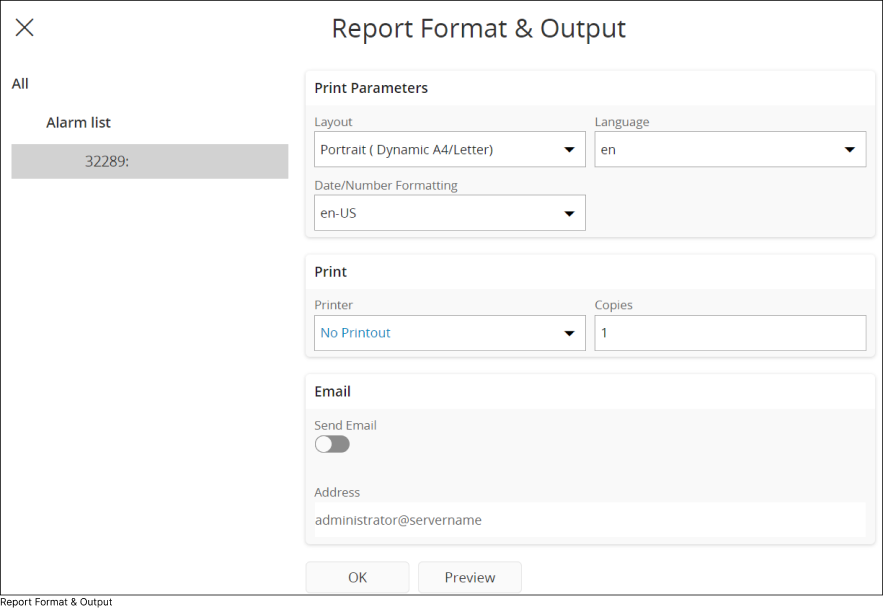This screenshot has height=608, width=883.
Task: Click the Date/Number Formatting arrow icon
Action: pos(569,213)
